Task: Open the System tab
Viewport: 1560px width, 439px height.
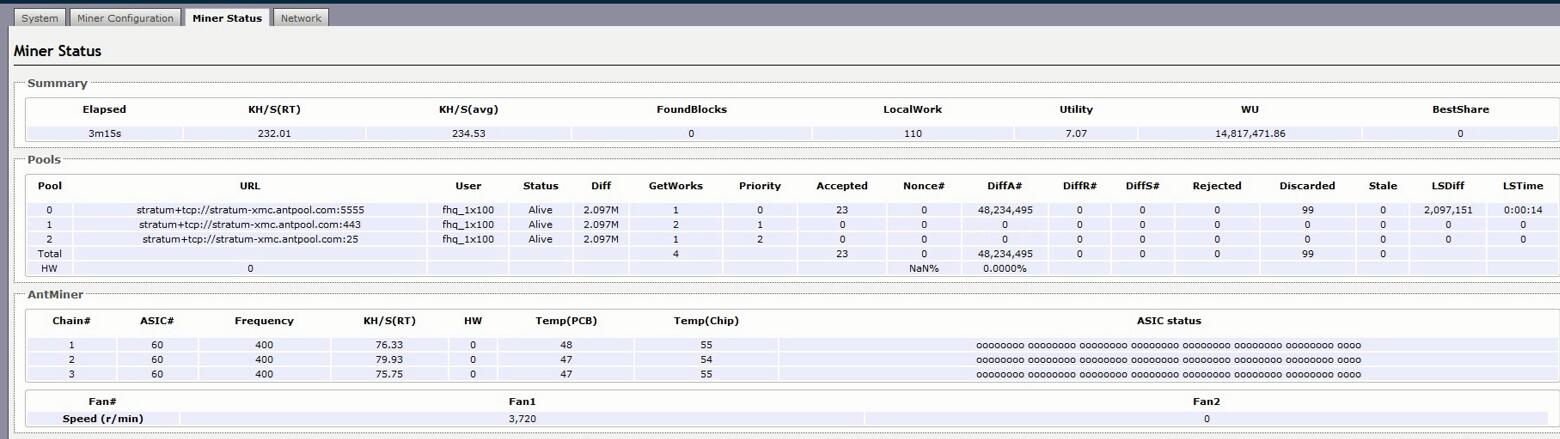Action: coord(40,18)
